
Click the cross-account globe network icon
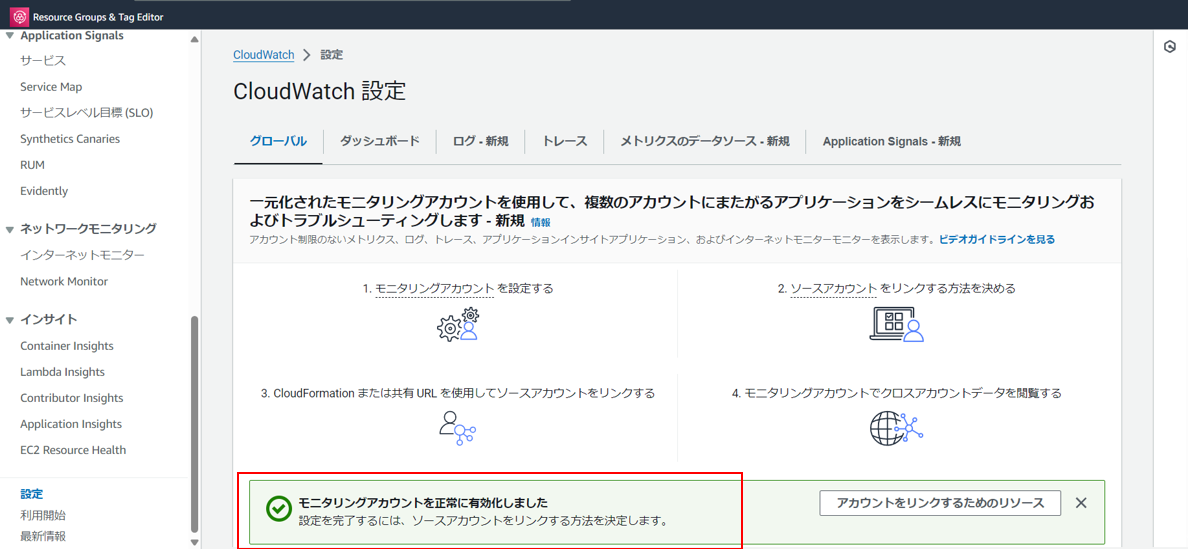coord(896,429)
